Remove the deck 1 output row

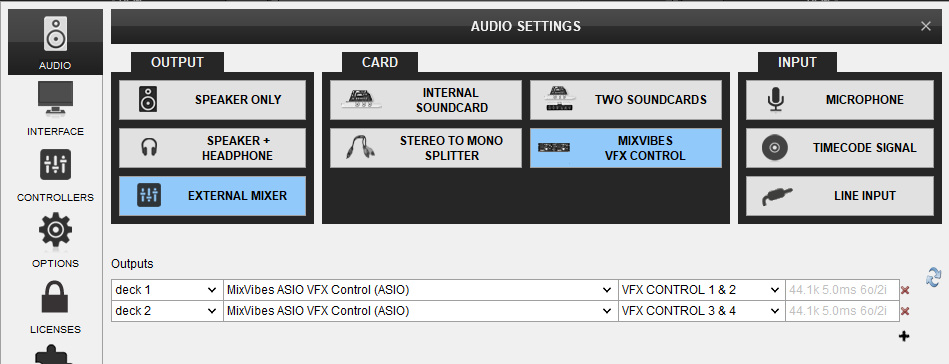[x=905, y=291]
